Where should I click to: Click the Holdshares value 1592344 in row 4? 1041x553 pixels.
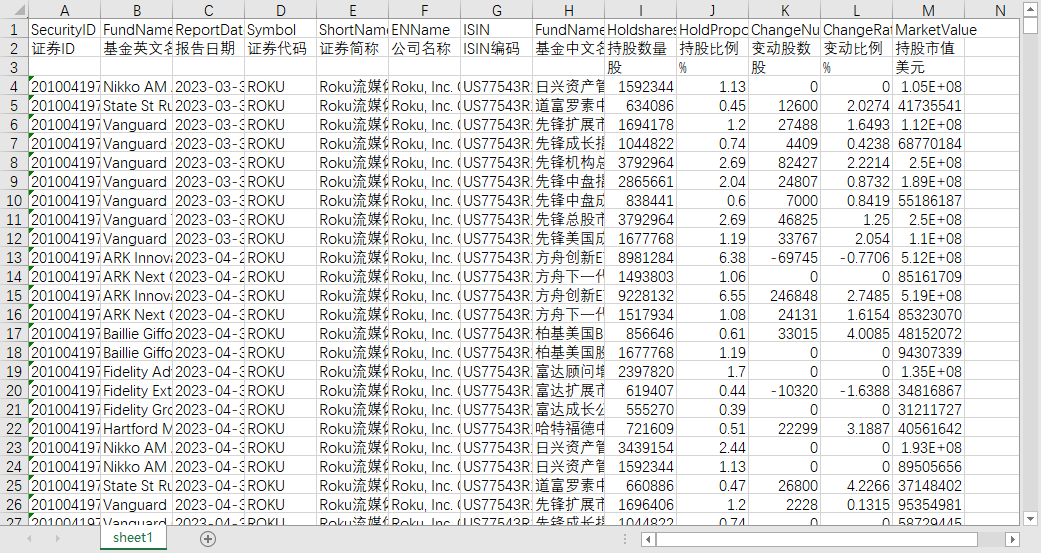641,86
